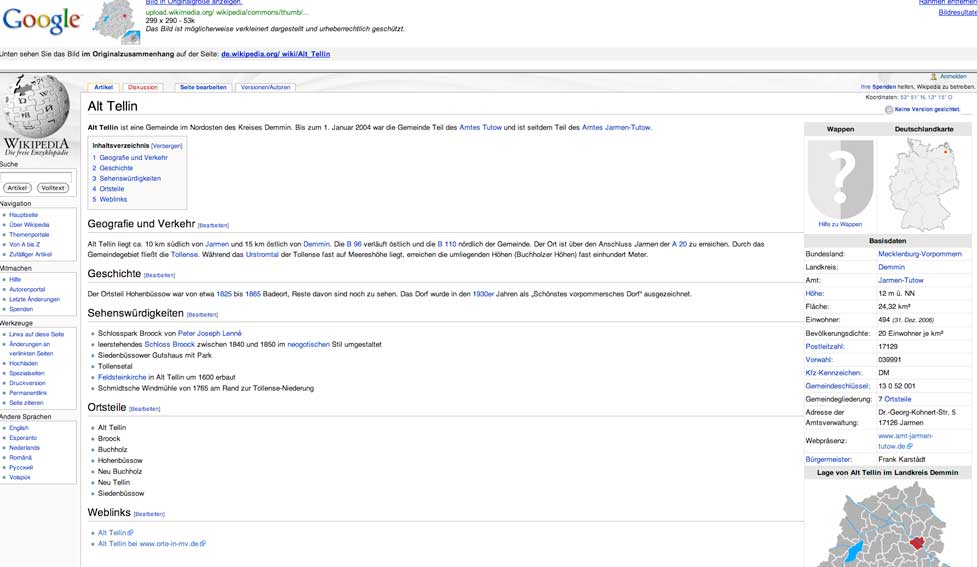Click the question mark coat of arms placeholder
Screen dimensions: 977x567
click(840, 178)
